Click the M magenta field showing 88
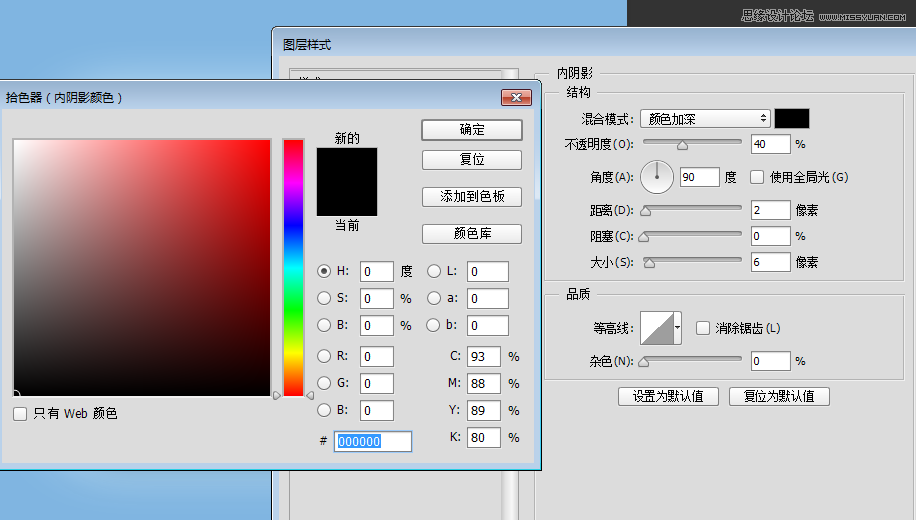916x520 pixels. pyautogui.click(x=484, y=383)
